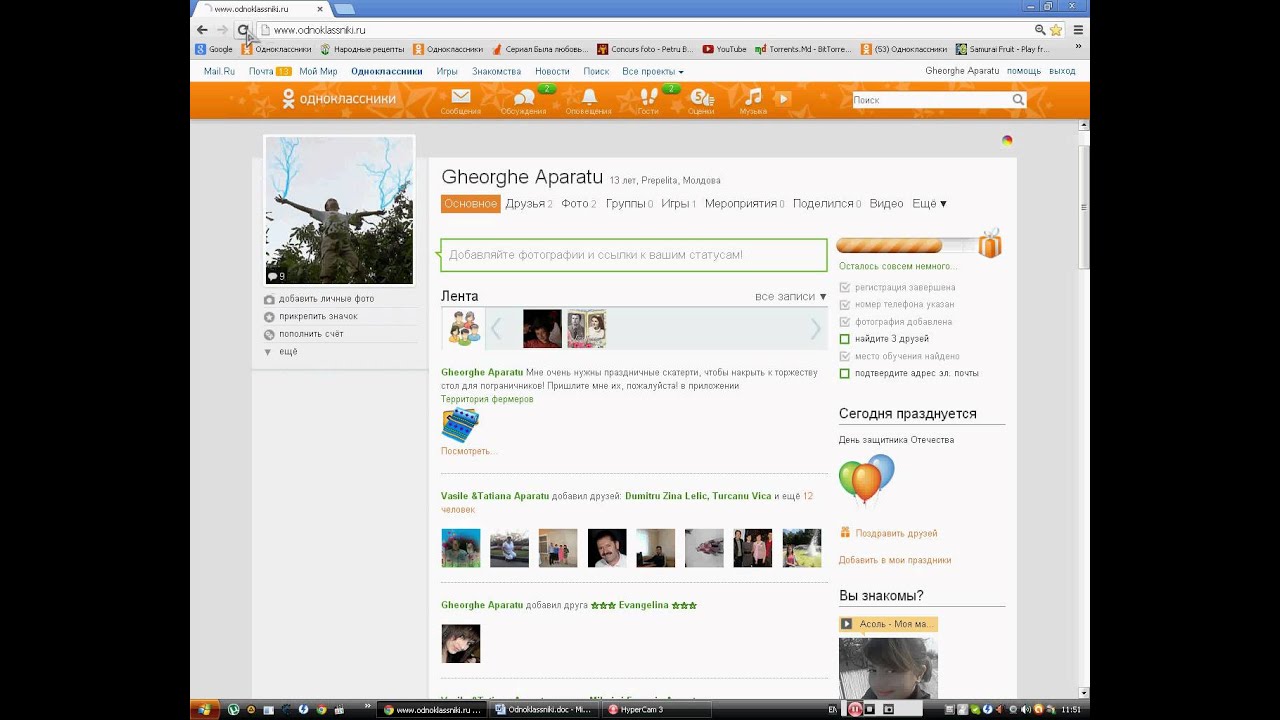
Task: Open Группы profile tab
Action: [629, 204]
